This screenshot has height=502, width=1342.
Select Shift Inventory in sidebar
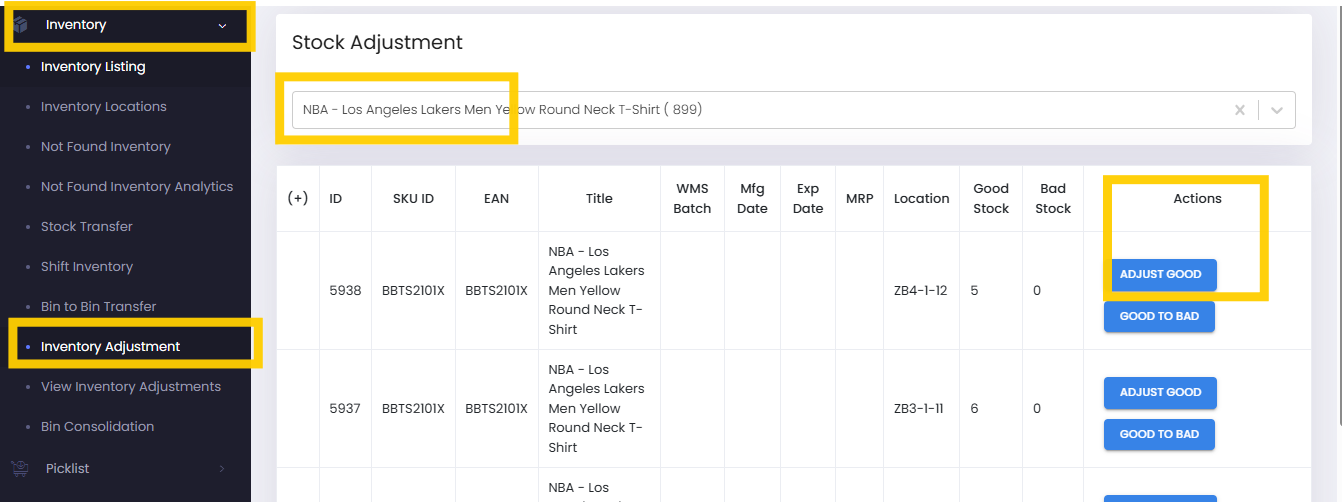click(87, 267)
